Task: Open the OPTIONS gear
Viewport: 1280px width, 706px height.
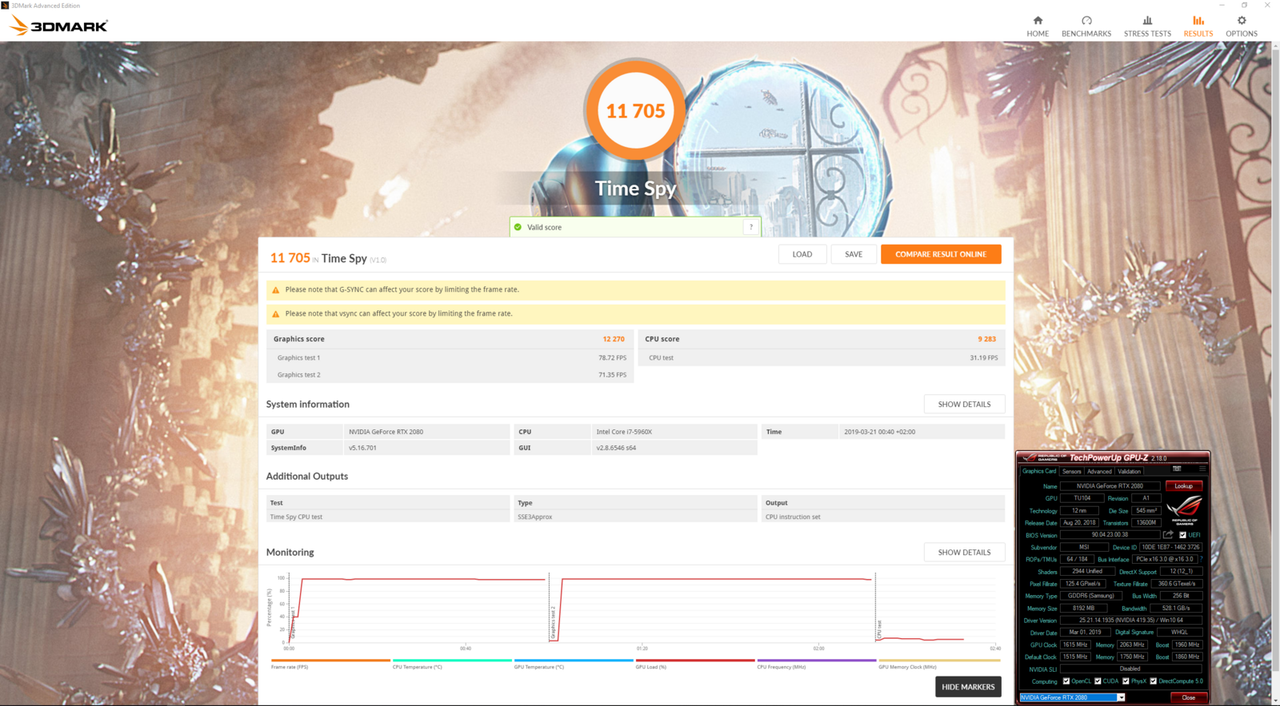Action: [x=1242, y=26]
